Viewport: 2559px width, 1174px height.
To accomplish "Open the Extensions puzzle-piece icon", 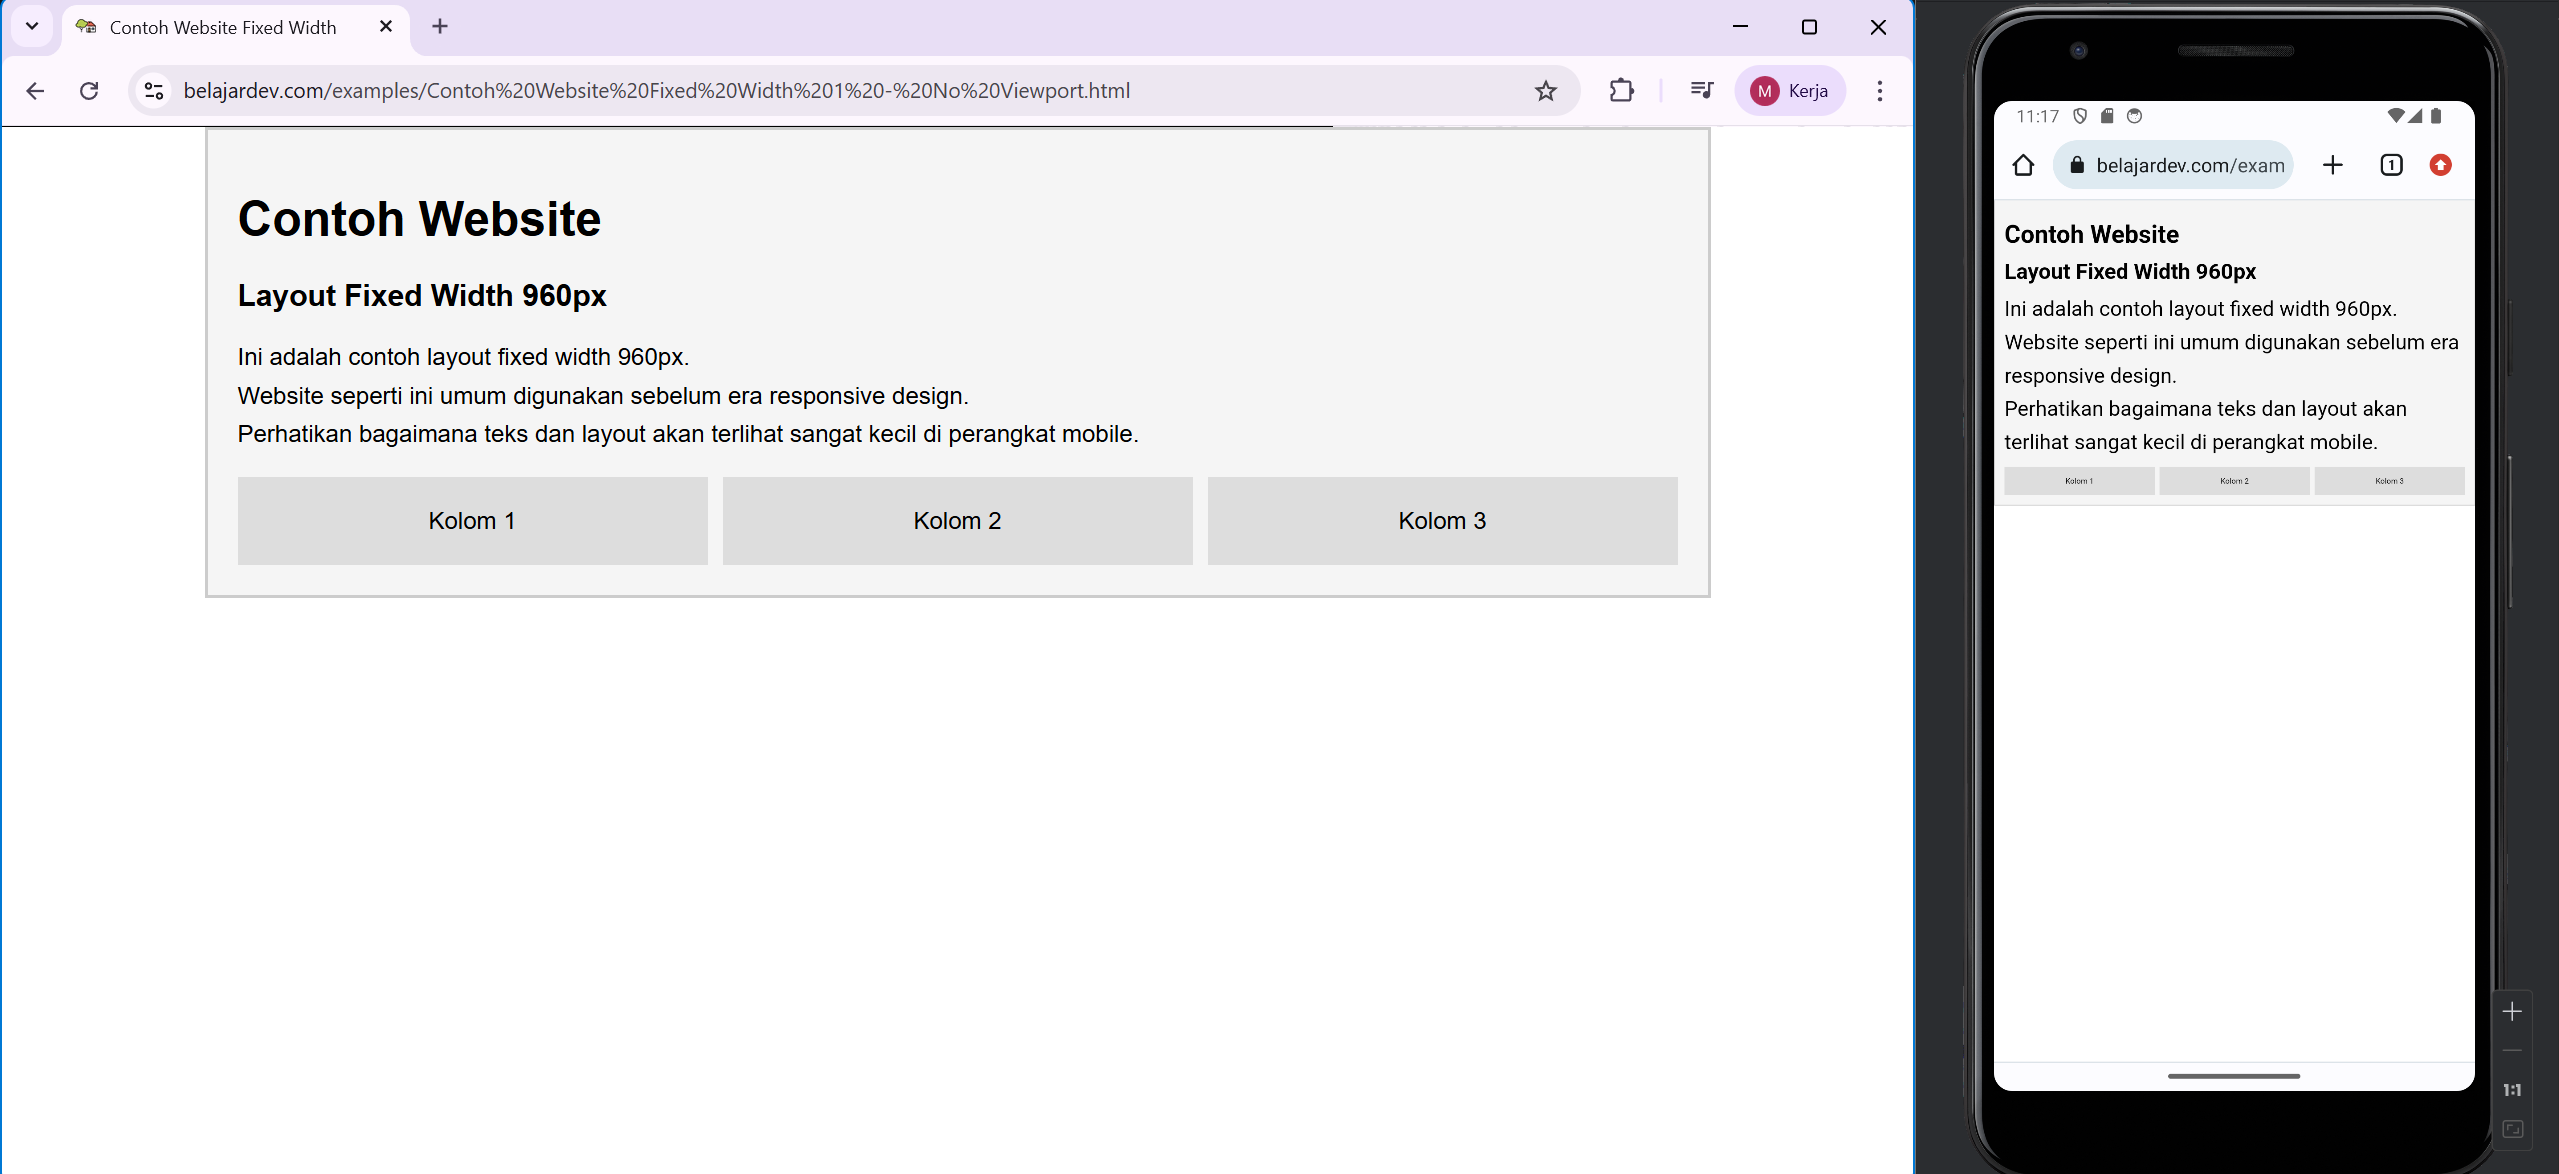I will coord(1620,90).
